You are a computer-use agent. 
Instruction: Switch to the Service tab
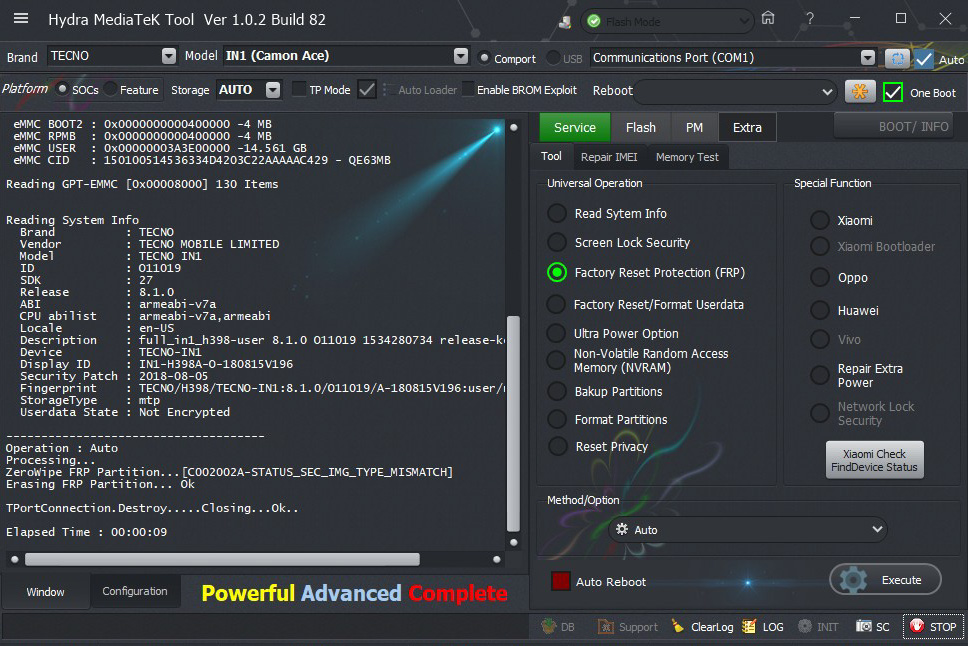(x=575, y=127)
